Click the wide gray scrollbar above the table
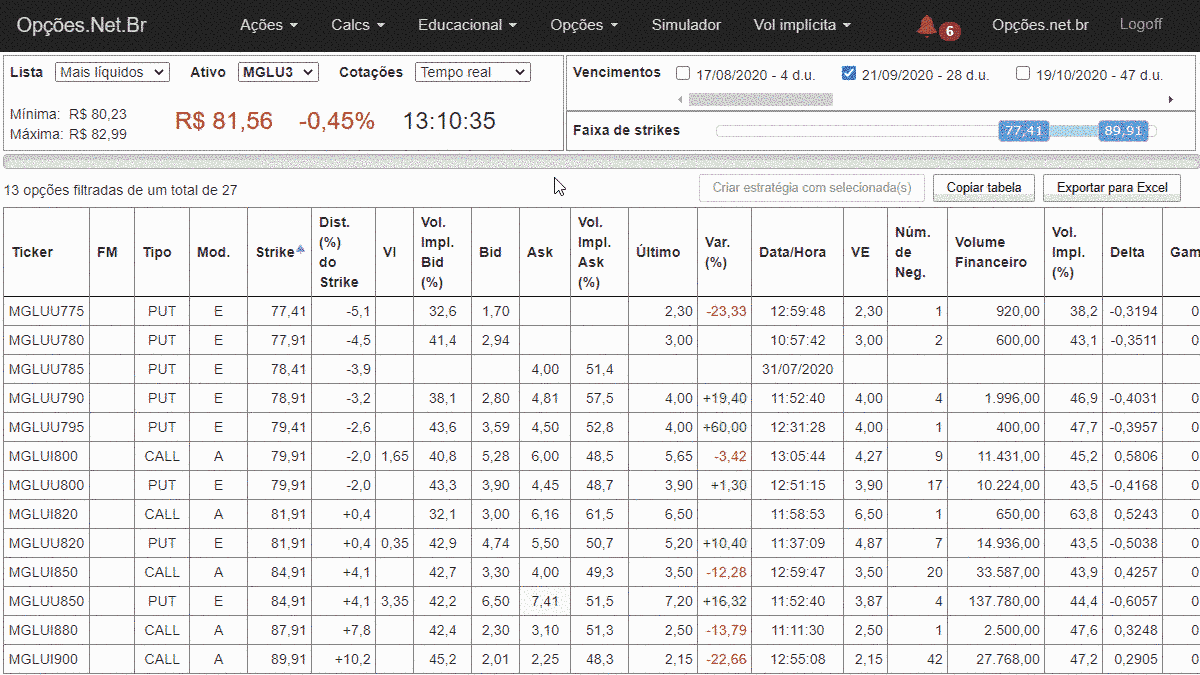Screen dimensions: 1200x675 pyautogui.click(x=600, y=161)
